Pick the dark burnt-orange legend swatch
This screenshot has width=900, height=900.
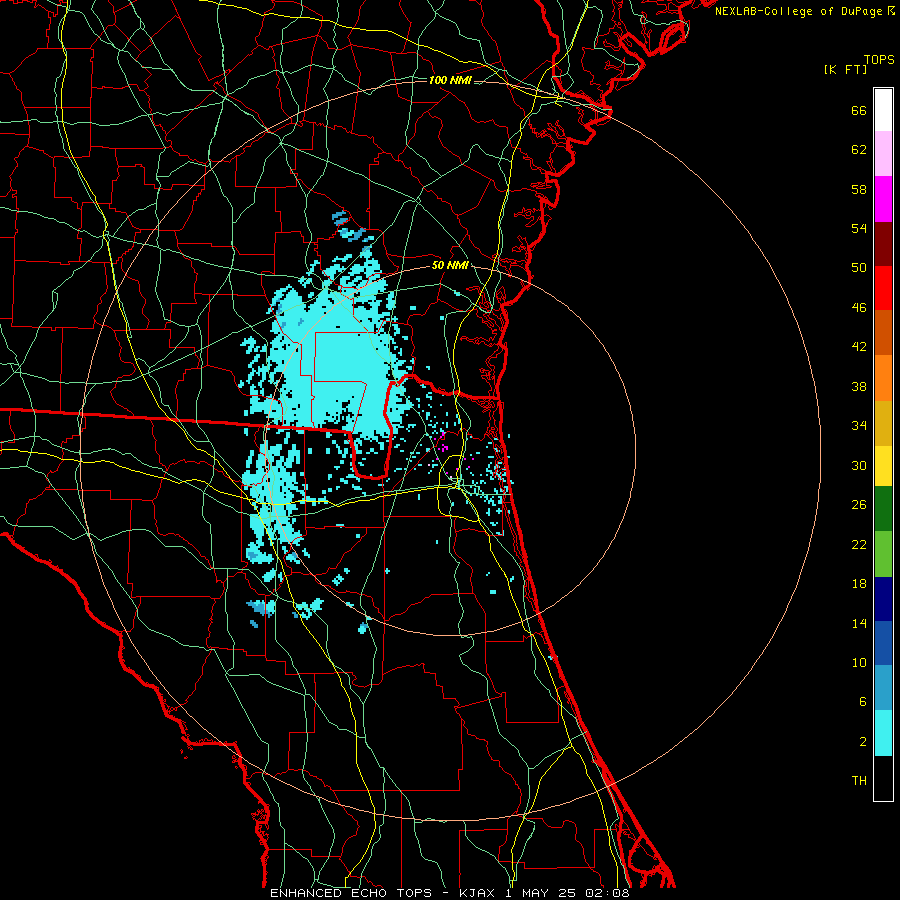coord(883,332)
